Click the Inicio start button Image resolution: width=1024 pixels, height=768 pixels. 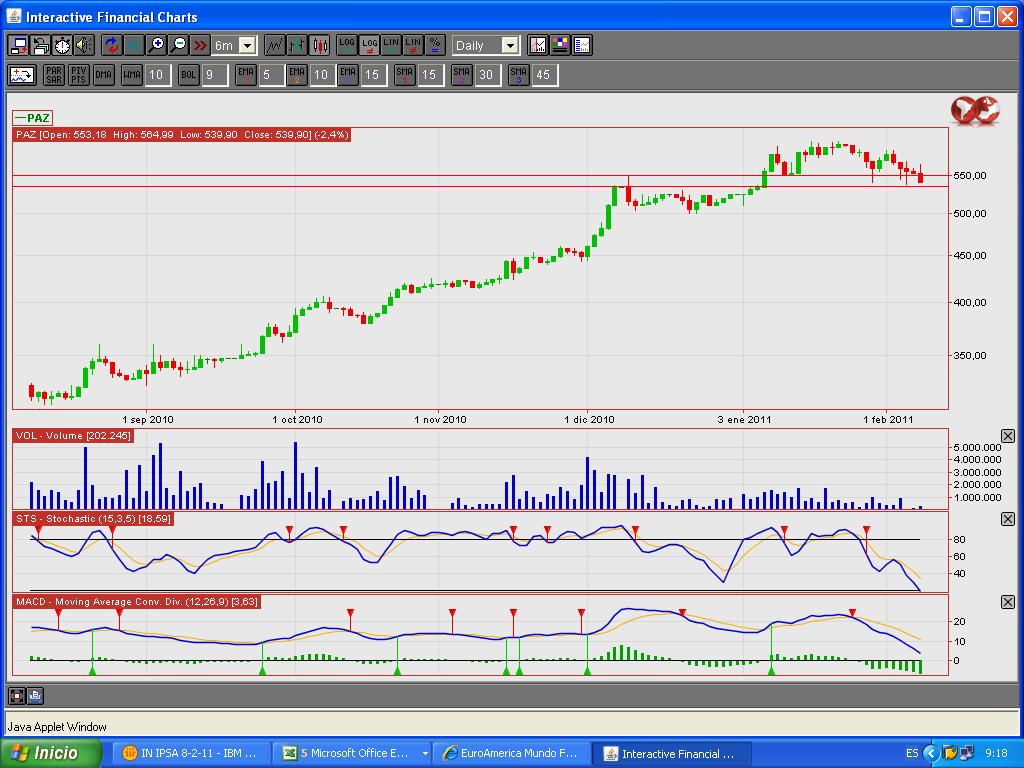[52, 753]
